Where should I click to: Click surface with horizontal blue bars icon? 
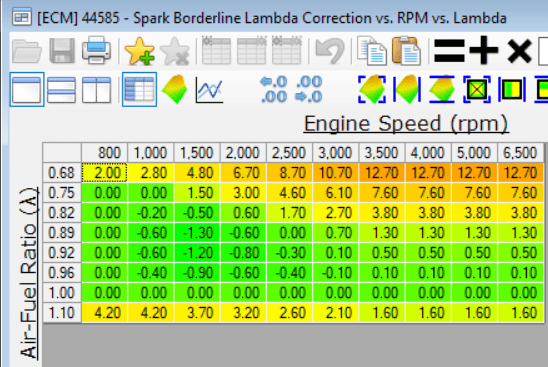pos(442,89)
